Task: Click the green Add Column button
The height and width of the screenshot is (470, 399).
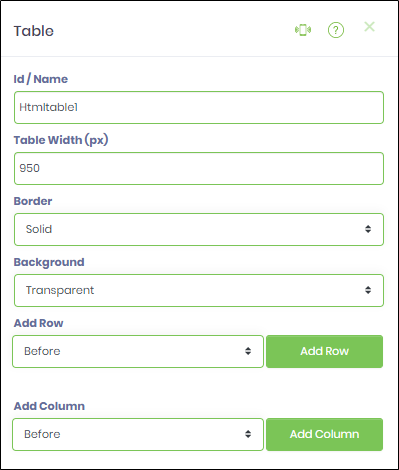Action: 324,434
